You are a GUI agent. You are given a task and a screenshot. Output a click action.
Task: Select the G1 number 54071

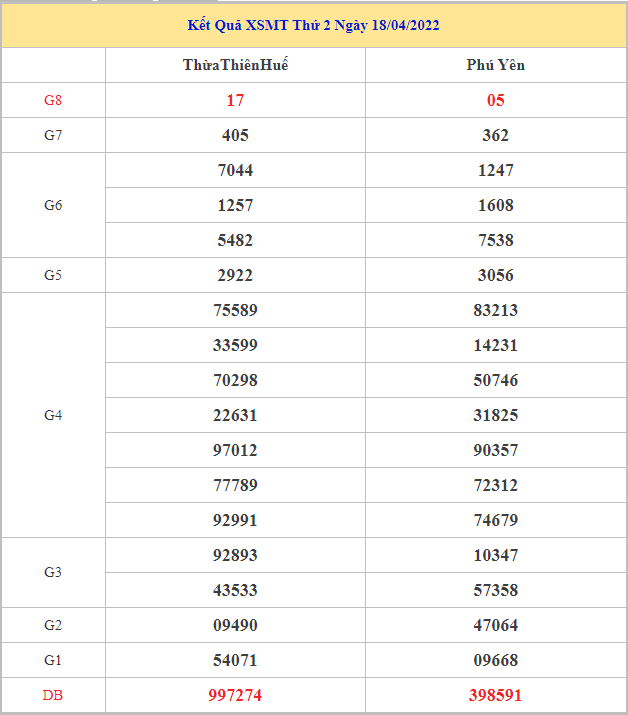click(235, 660)
